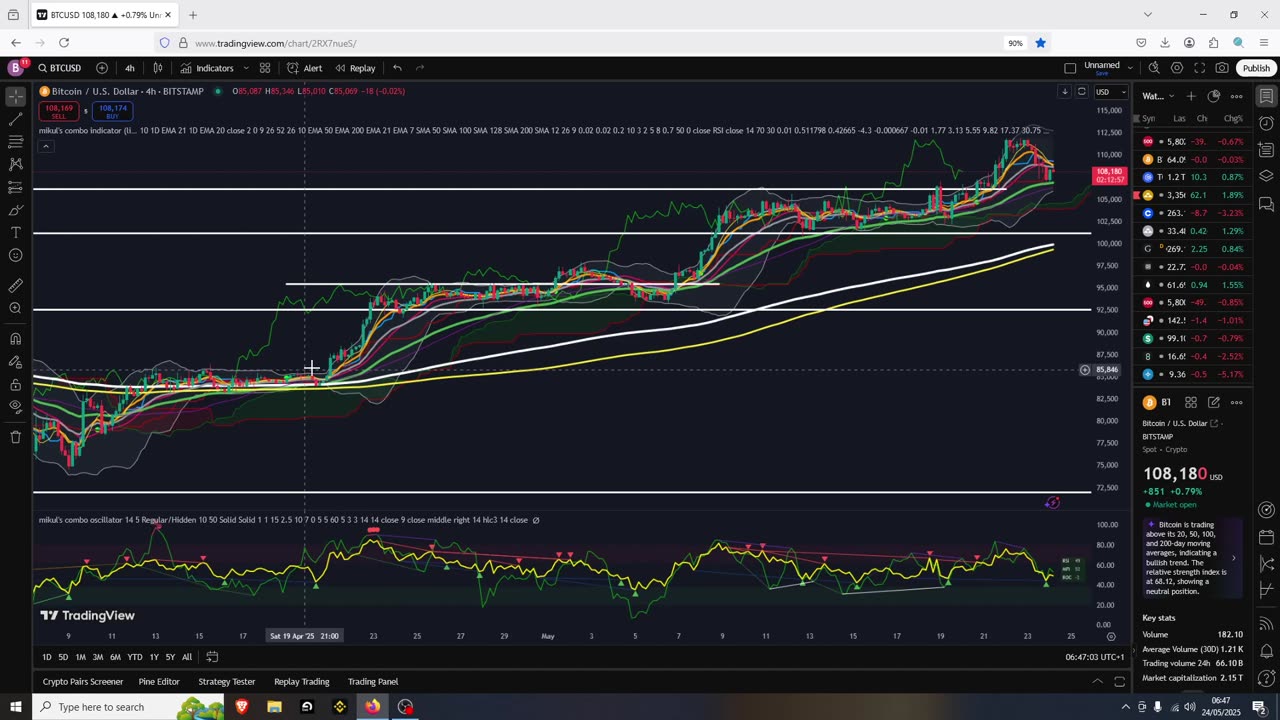Screen dimensions: 1280x720
Task: Toggle lock all drawing tools
Action: tap(15, 384)
